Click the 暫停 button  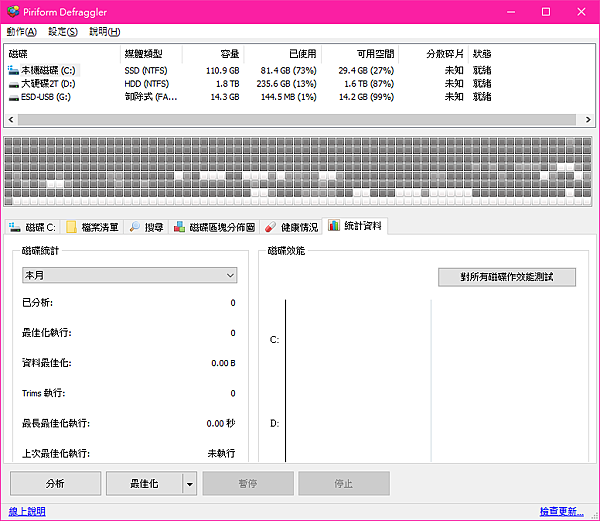[248, 484]
